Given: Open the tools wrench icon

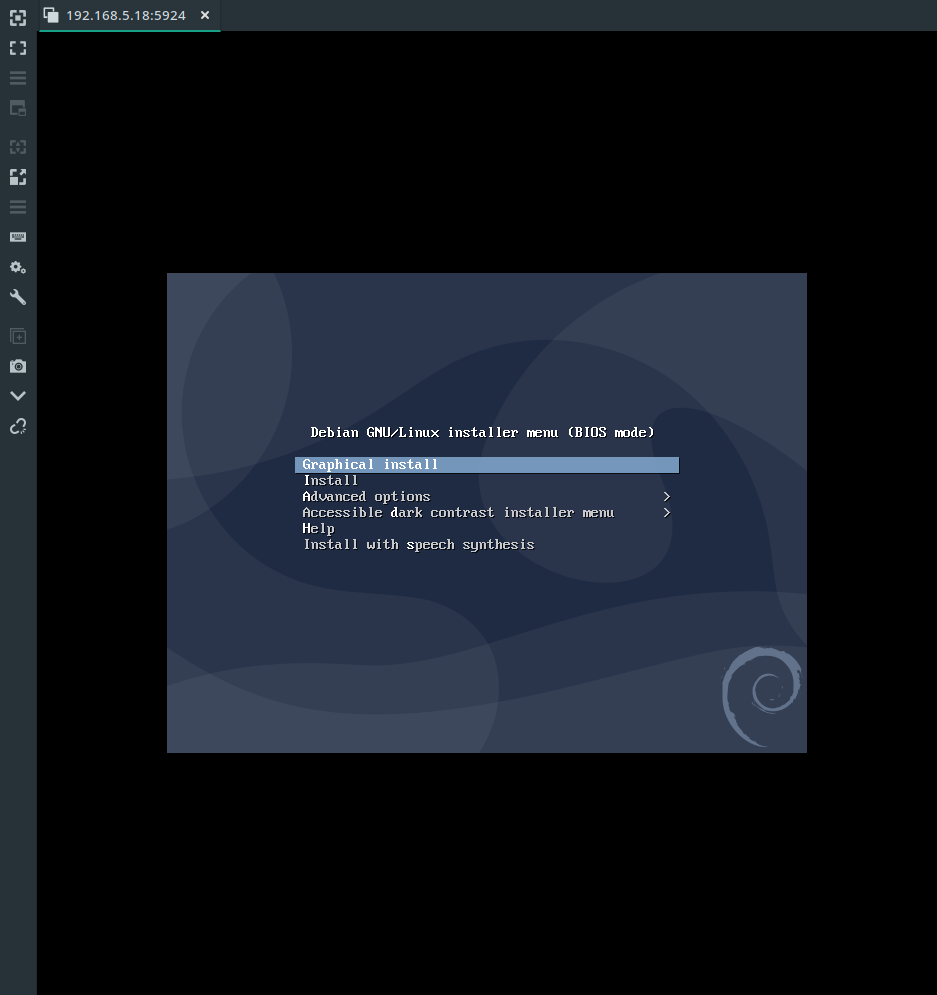Looking at the screenshot, I should click(x=18, y=297).
